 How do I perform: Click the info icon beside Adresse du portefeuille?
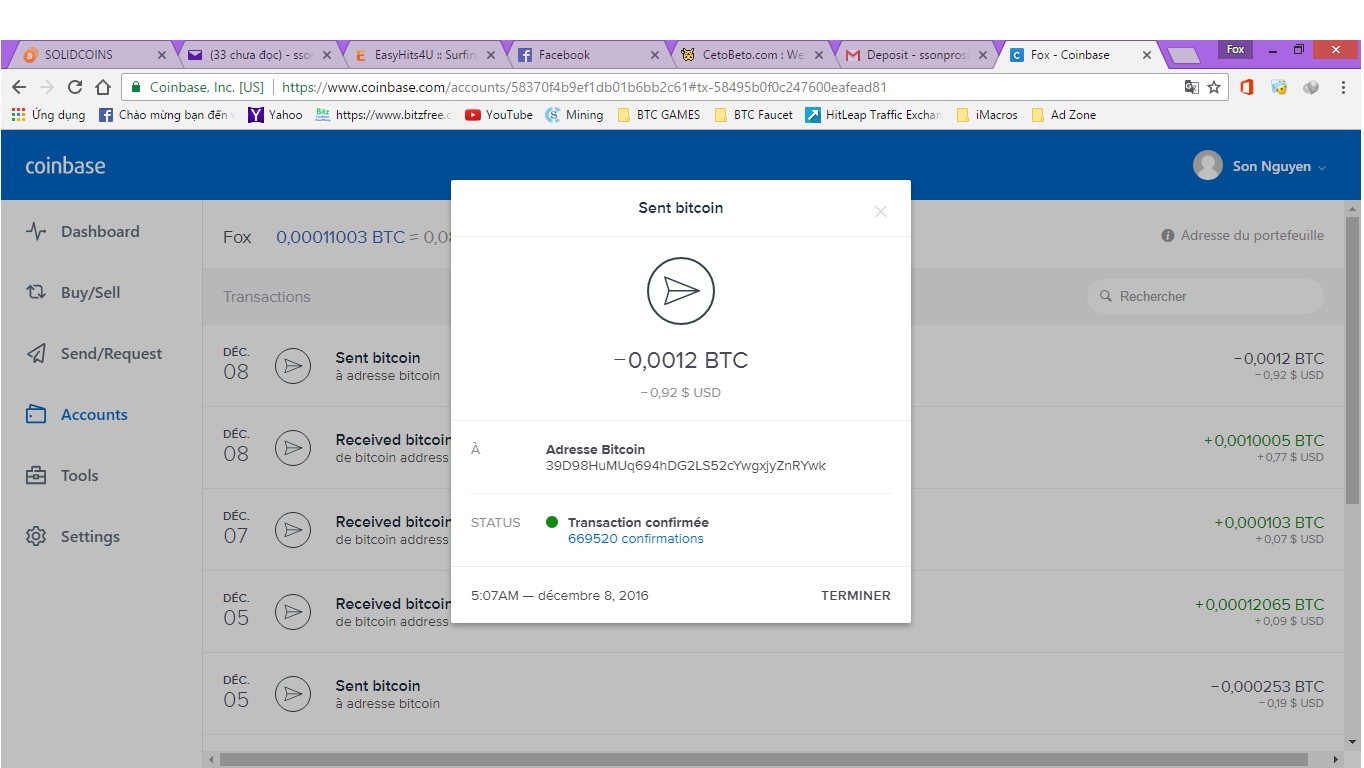click(x=1167, y=236)
